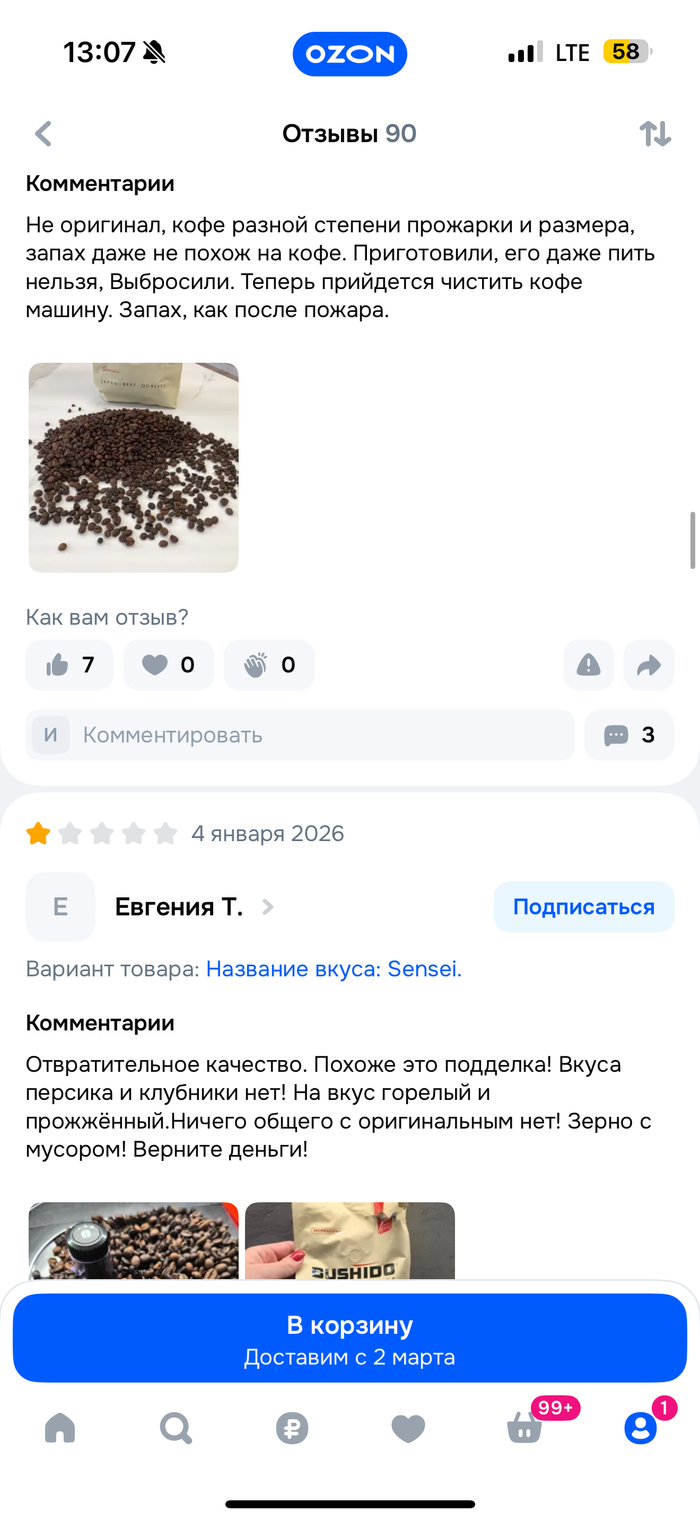Open Favorites heart tab
The height and width of the screenshot is (1521, 700).
click(x=408, y=1428)
